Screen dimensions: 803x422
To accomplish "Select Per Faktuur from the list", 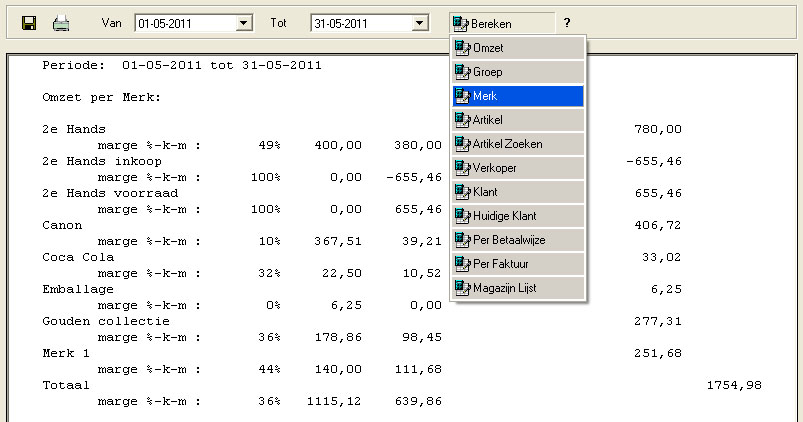I will 517,263.
